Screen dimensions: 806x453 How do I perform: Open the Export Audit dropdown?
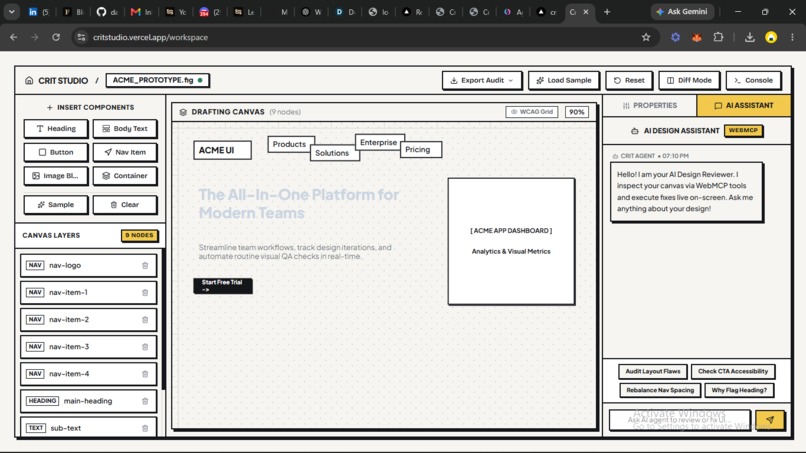coord(482,80)
